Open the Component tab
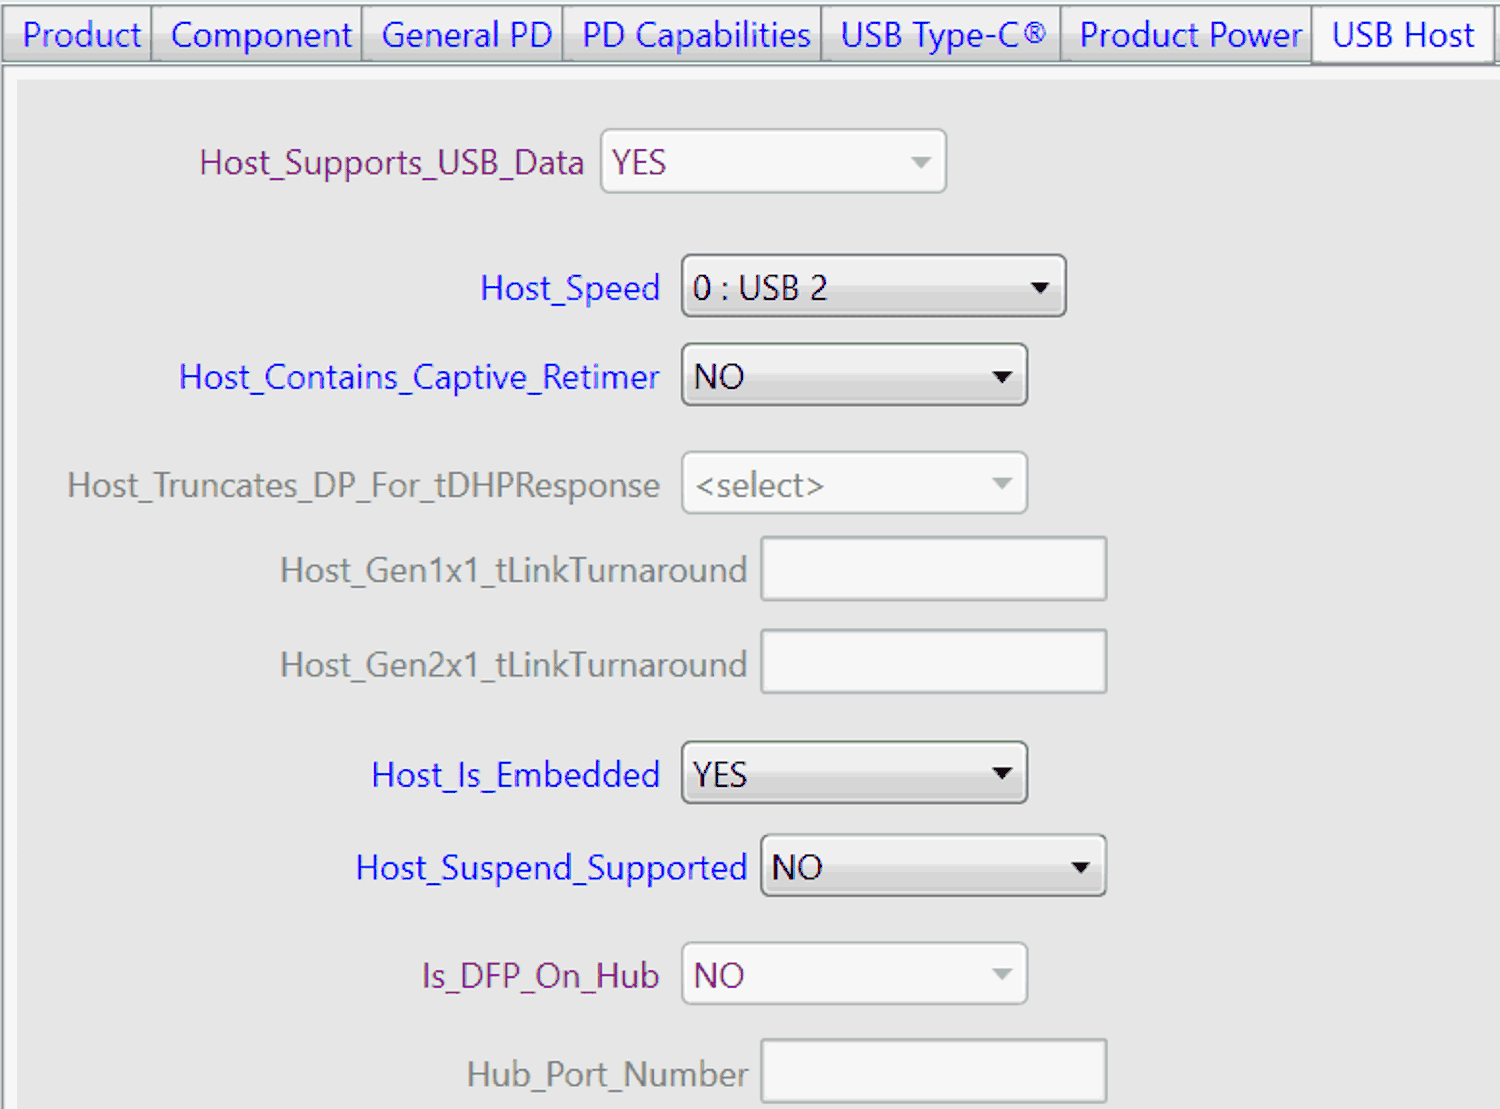The height and width of the screenshot is (1109, 1500). 258,34
